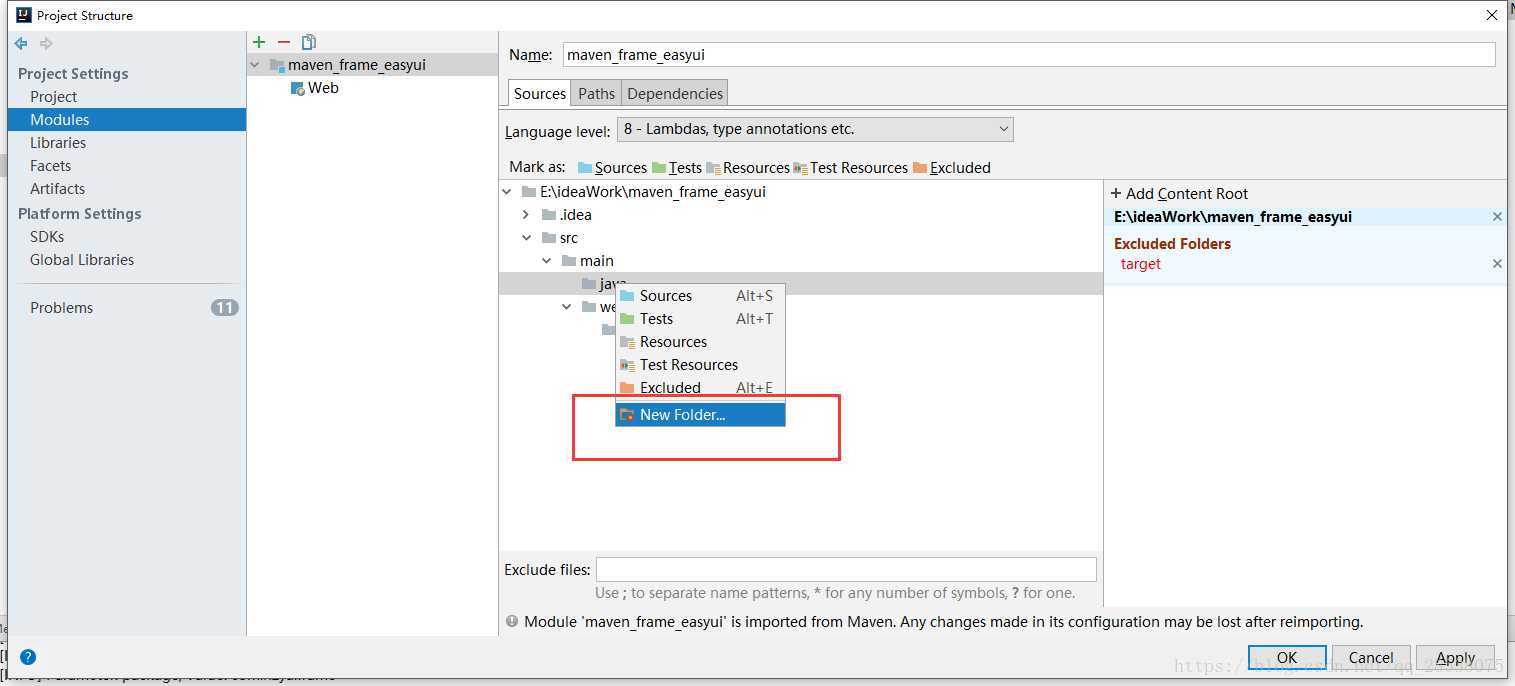Click the Excluded icon in the context menu
This screenshot has width=1515, height=686.
627,388
